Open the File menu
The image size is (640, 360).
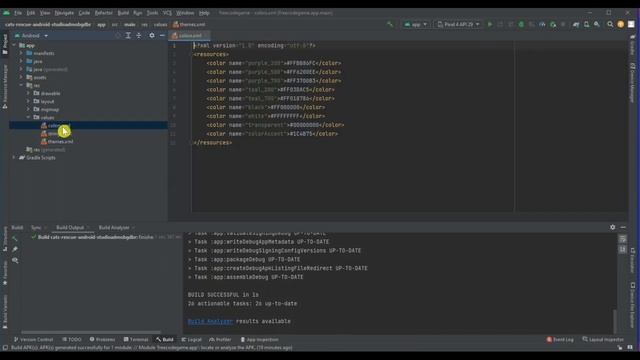pyautogui.click(x=18, y=13)
